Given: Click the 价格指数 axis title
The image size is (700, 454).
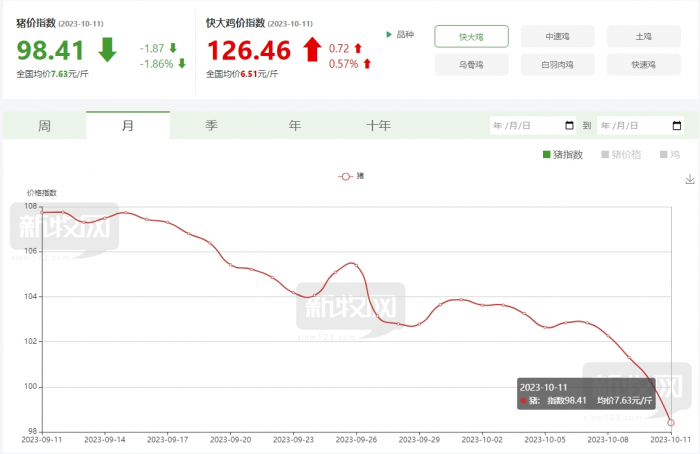Looking at the screenshot, I should pyautogui.click(x=42, y=193).
